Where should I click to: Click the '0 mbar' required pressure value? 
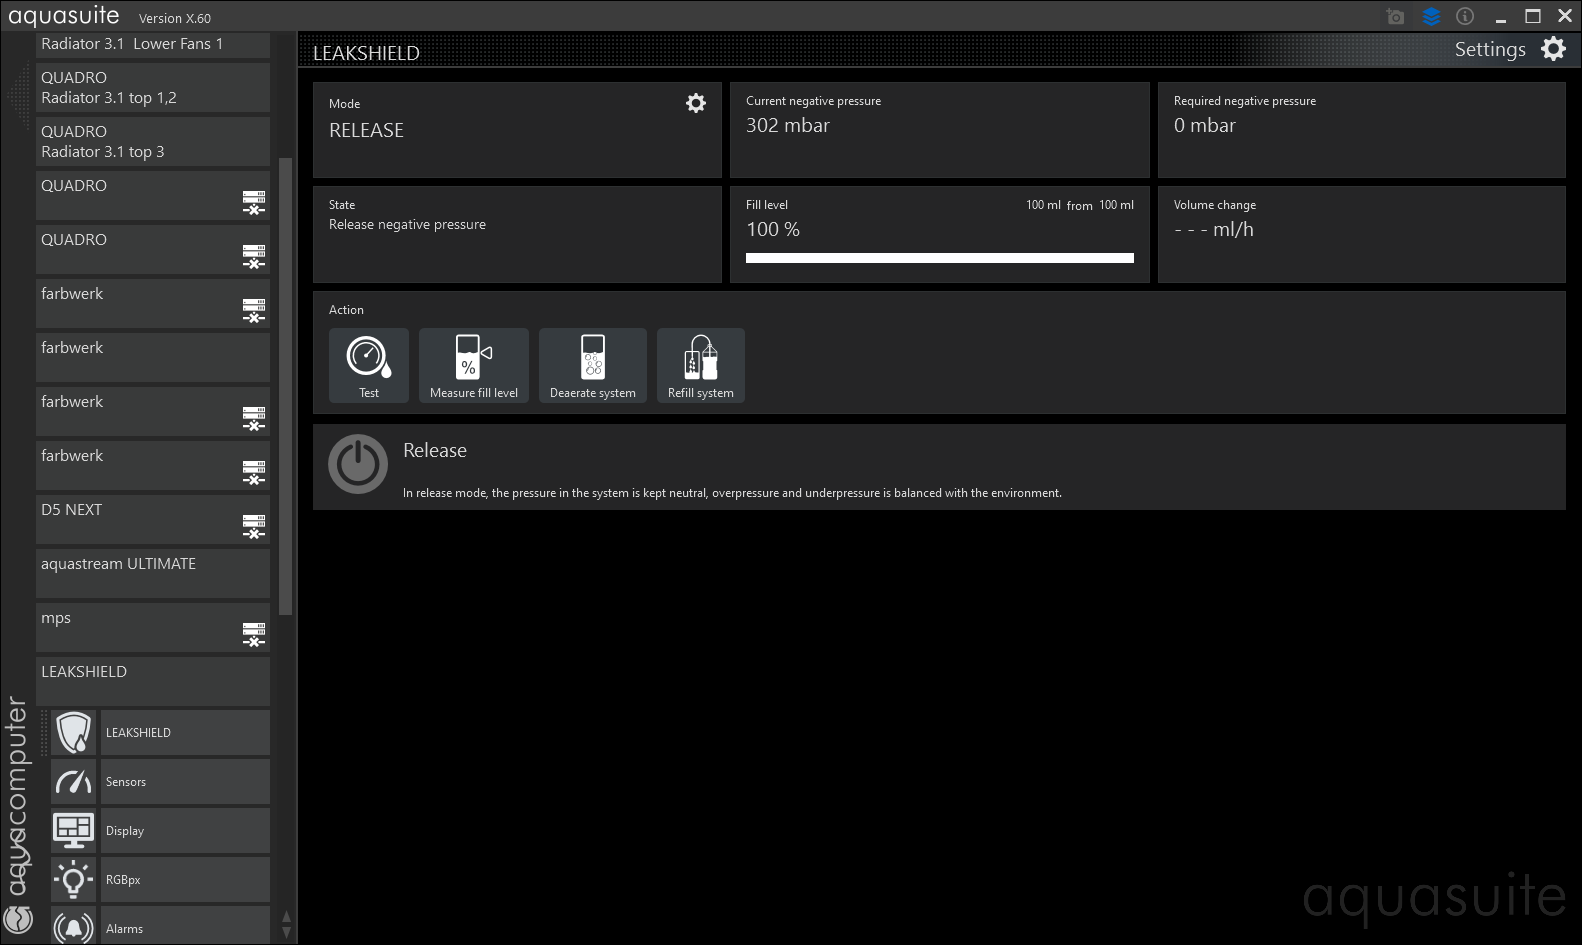point(1205,125)
